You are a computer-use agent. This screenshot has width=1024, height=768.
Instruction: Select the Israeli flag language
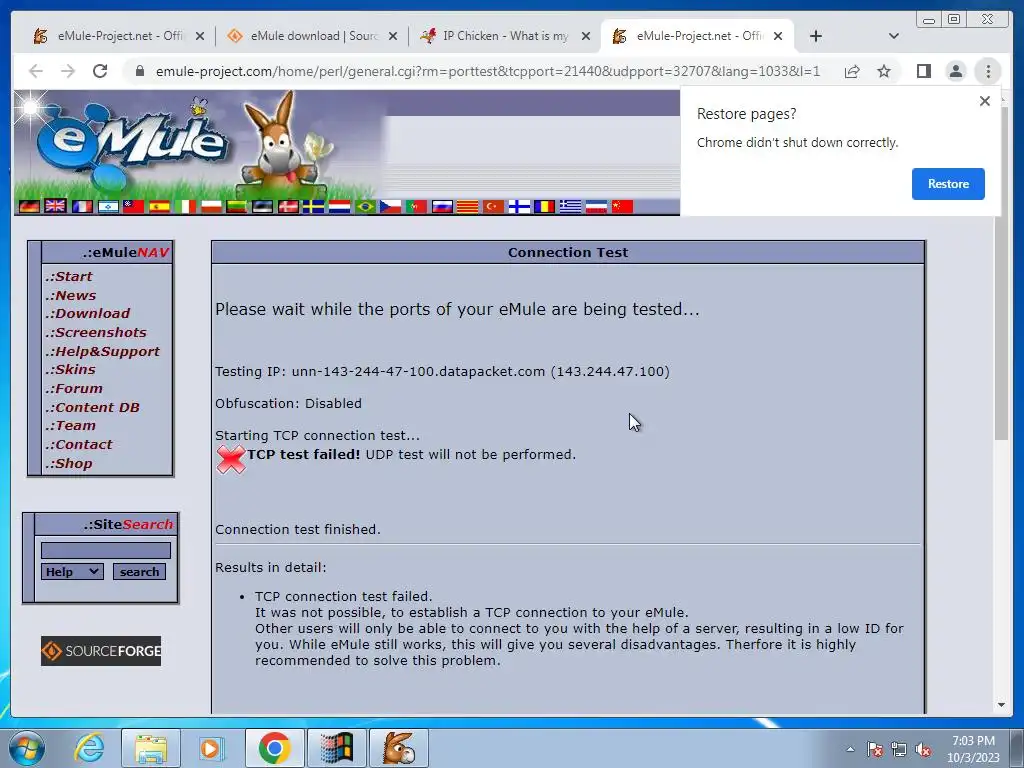pyautogui.click(x=108, y=206)
